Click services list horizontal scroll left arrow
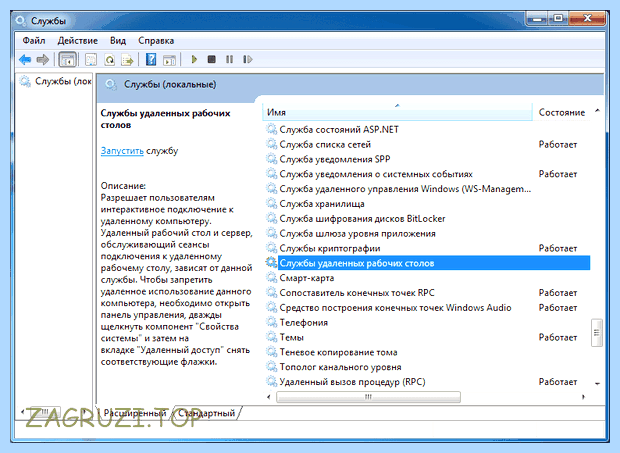620x453 pixels. 269,396
